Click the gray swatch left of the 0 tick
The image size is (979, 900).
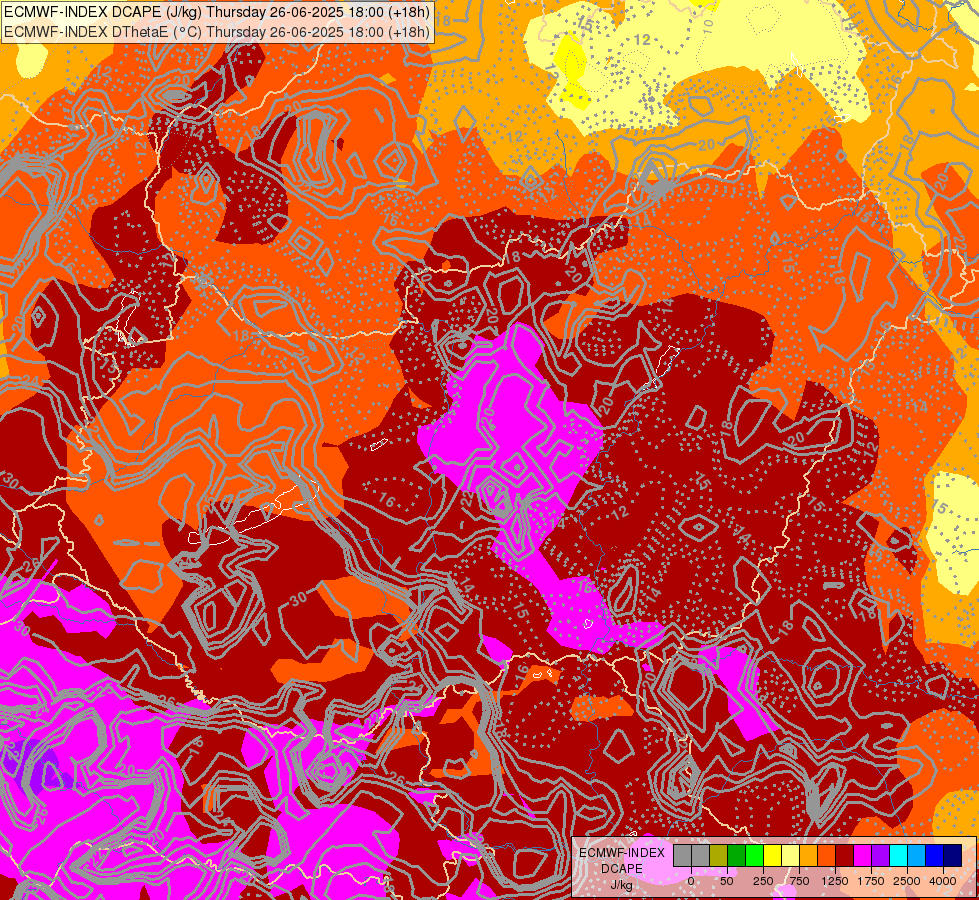click(682, 856)
